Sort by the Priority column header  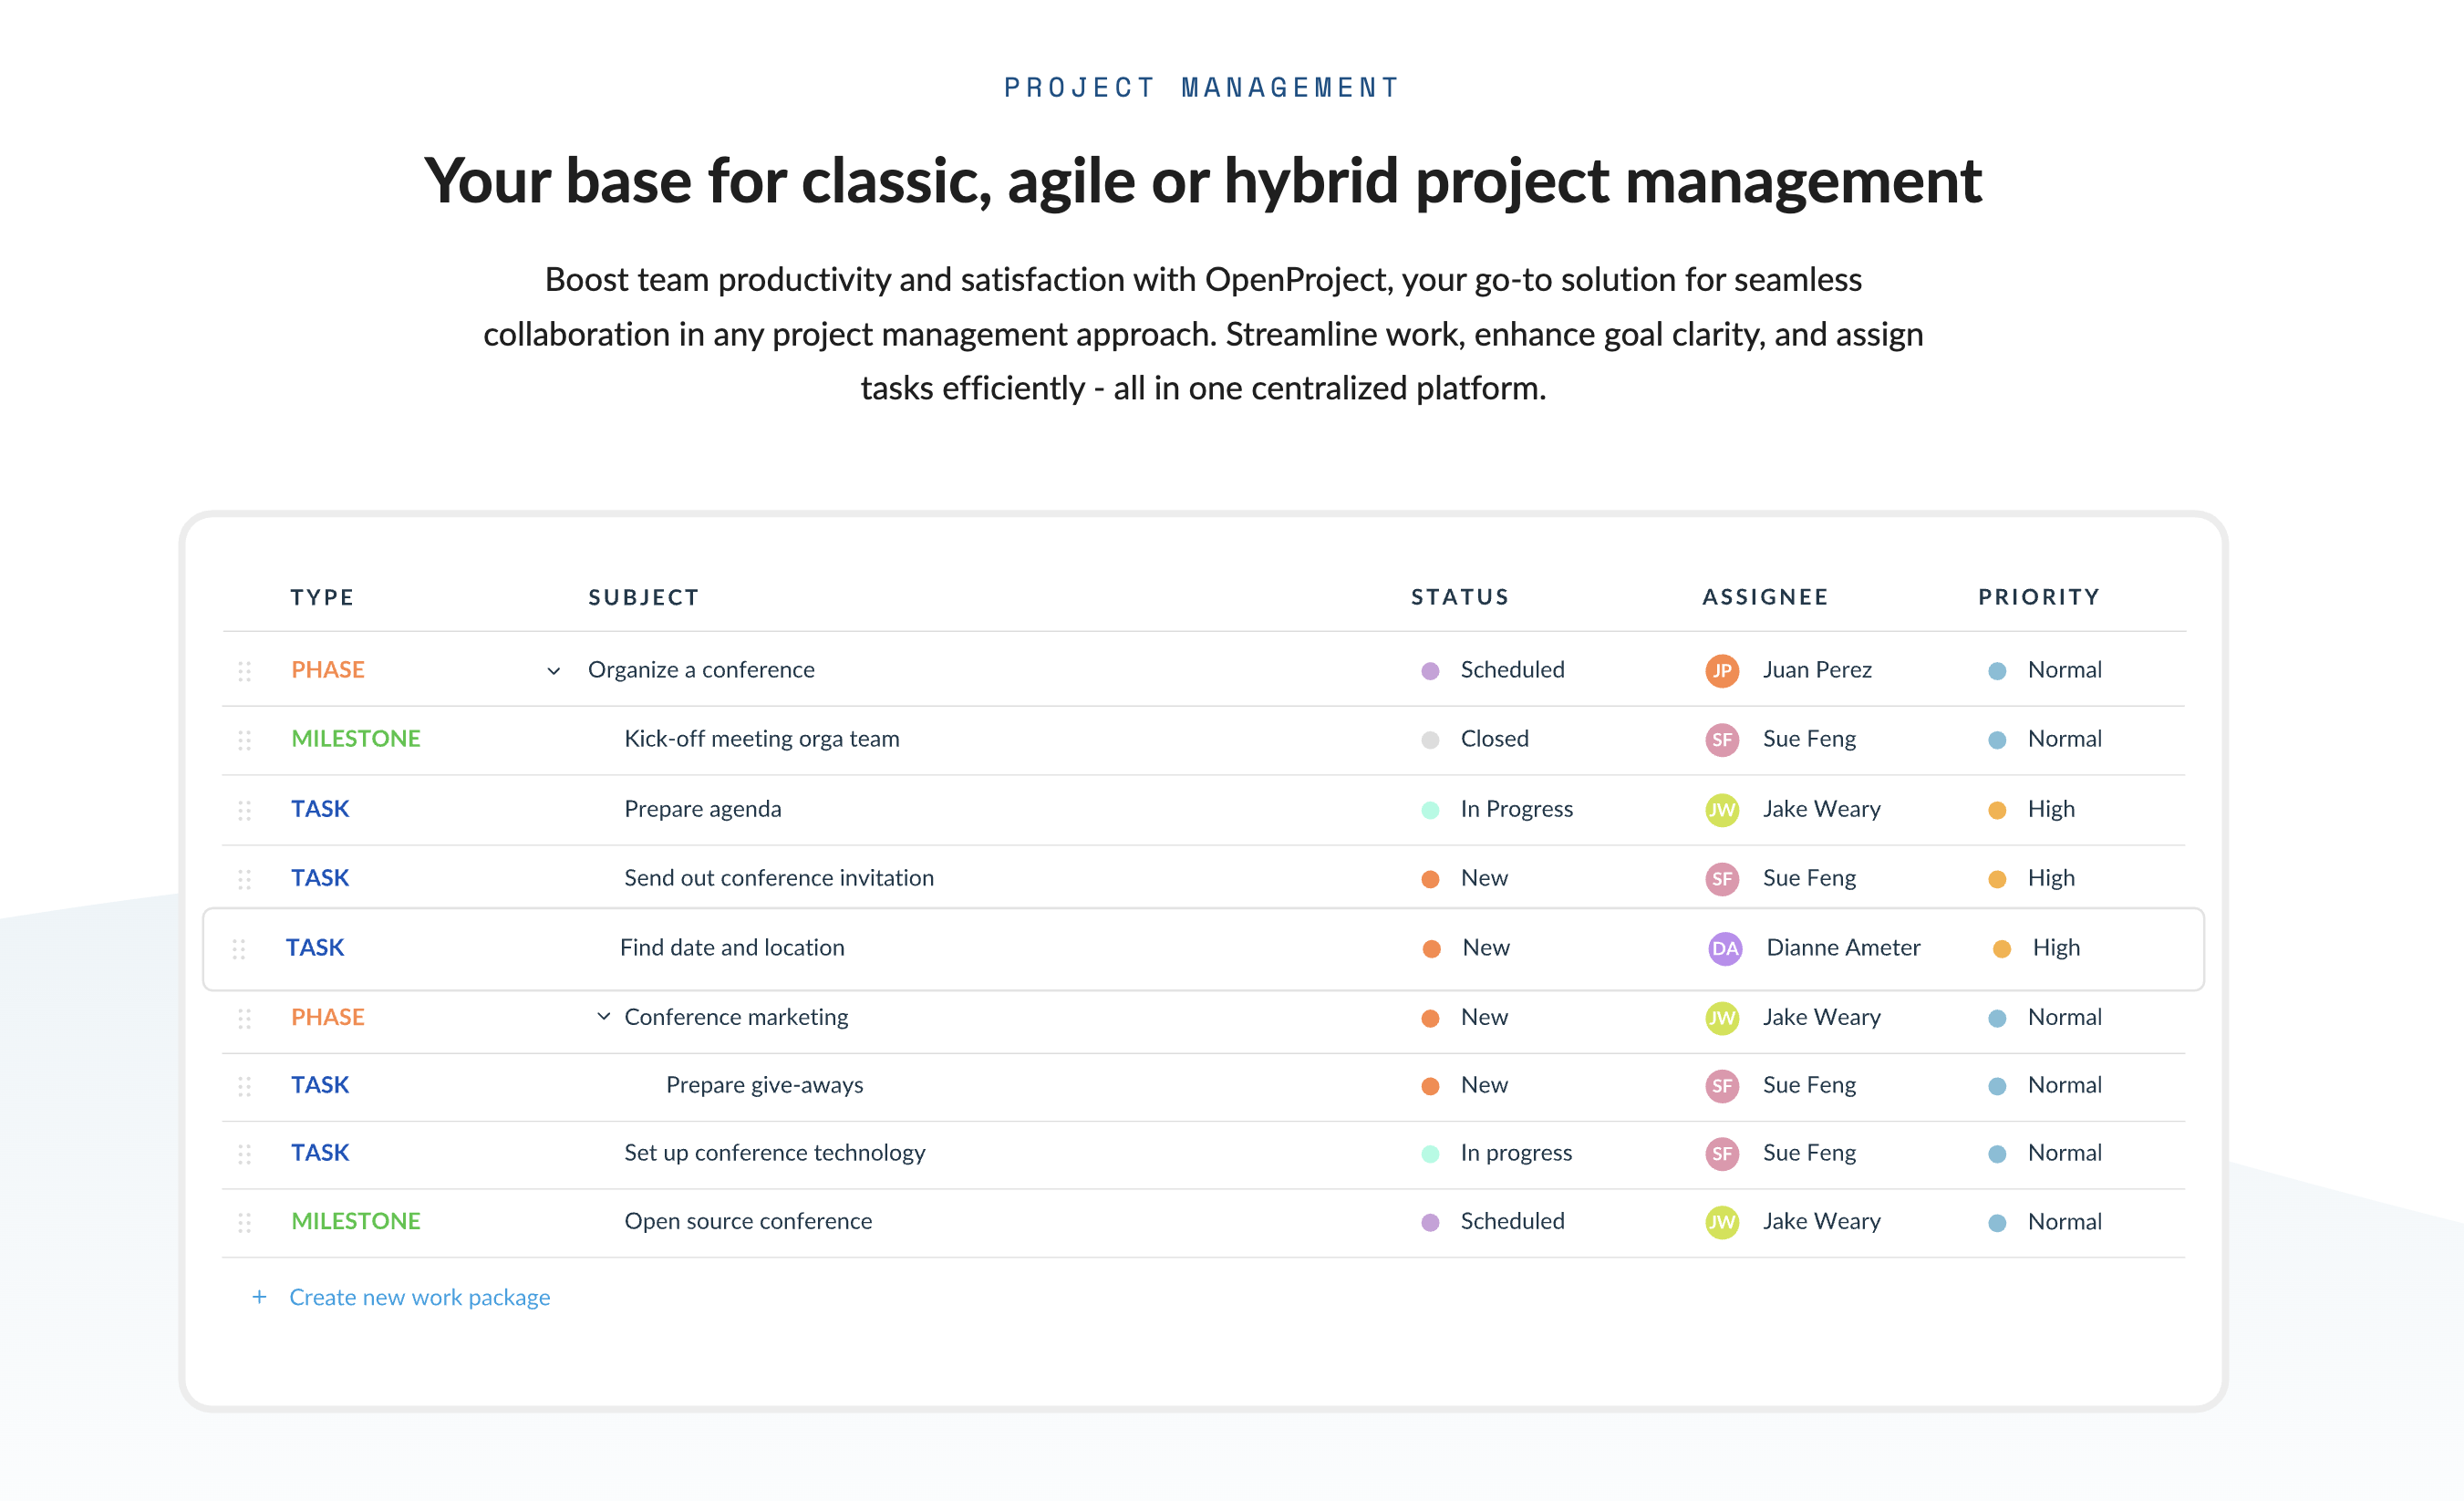coord(2038,597)
